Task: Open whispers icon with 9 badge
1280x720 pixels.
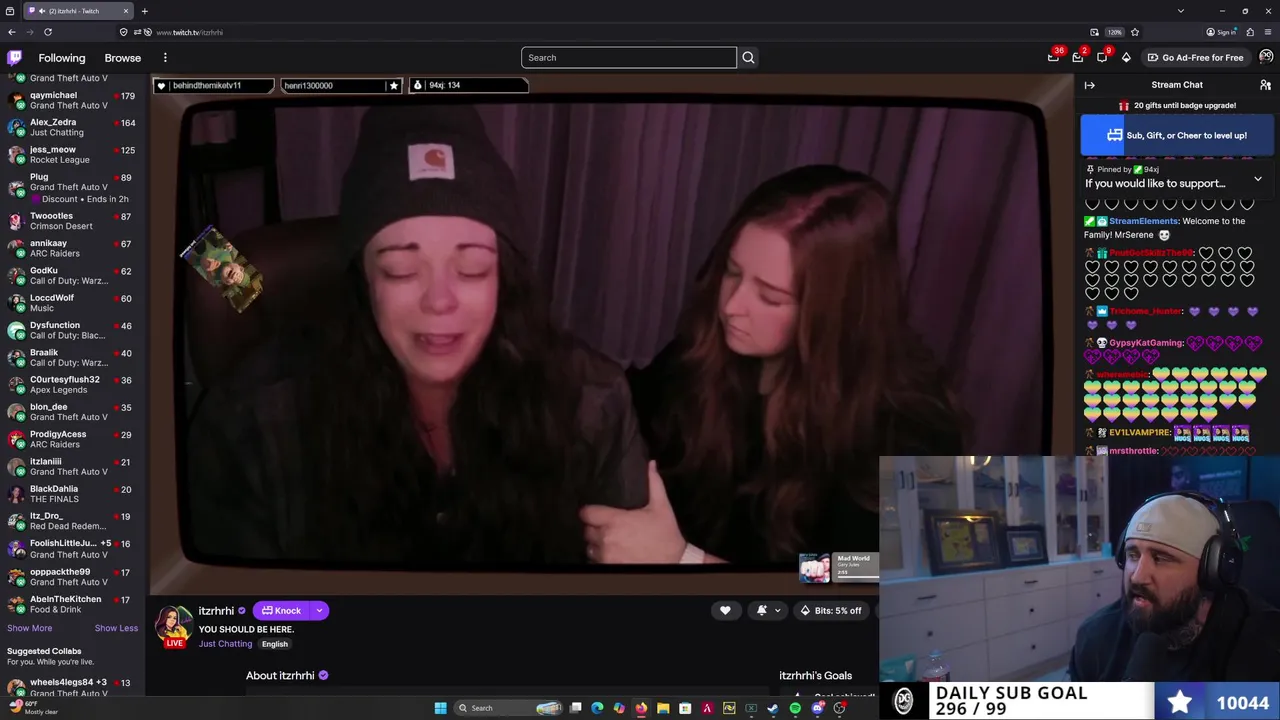Action: (x=1102, y=58)
